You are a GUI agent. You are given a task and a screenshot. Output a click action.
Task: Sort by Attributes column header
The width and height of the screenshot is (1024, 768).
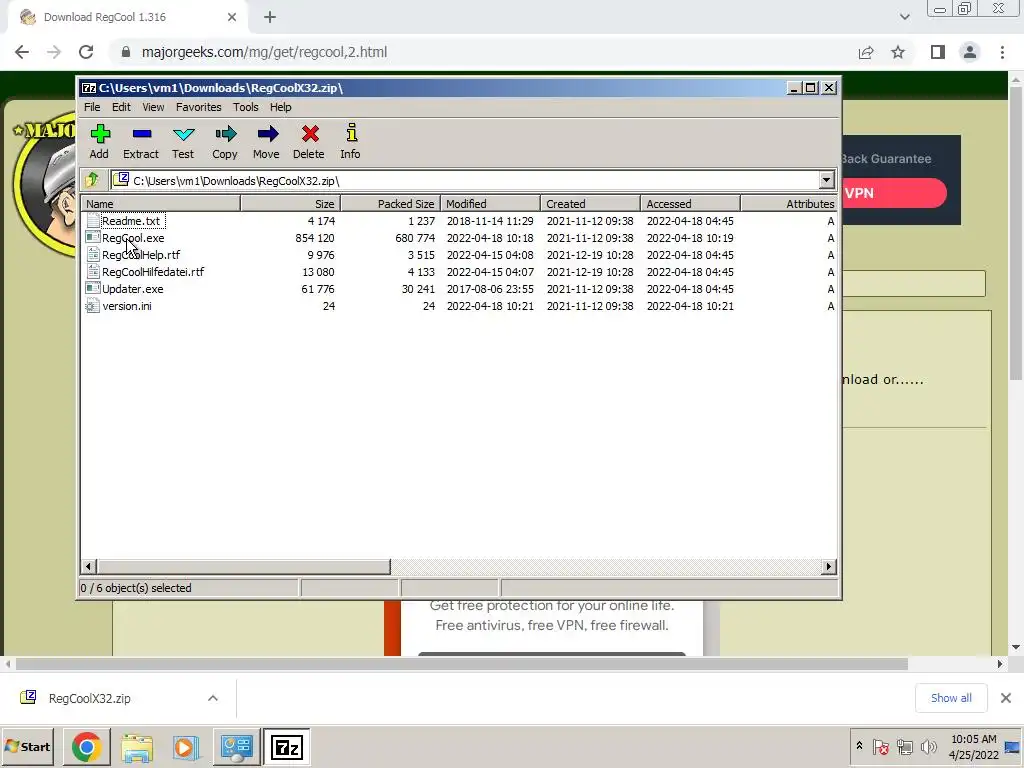coord(789,204)
